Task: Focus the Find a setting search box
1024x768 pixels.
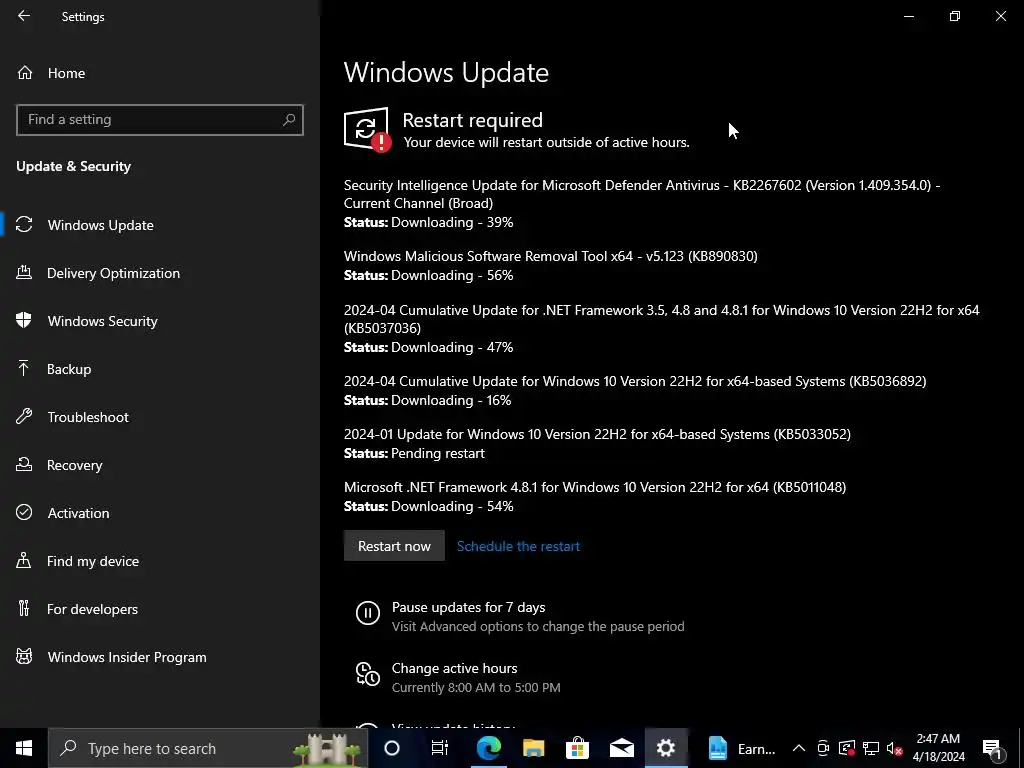Action: tap(160, 120)
